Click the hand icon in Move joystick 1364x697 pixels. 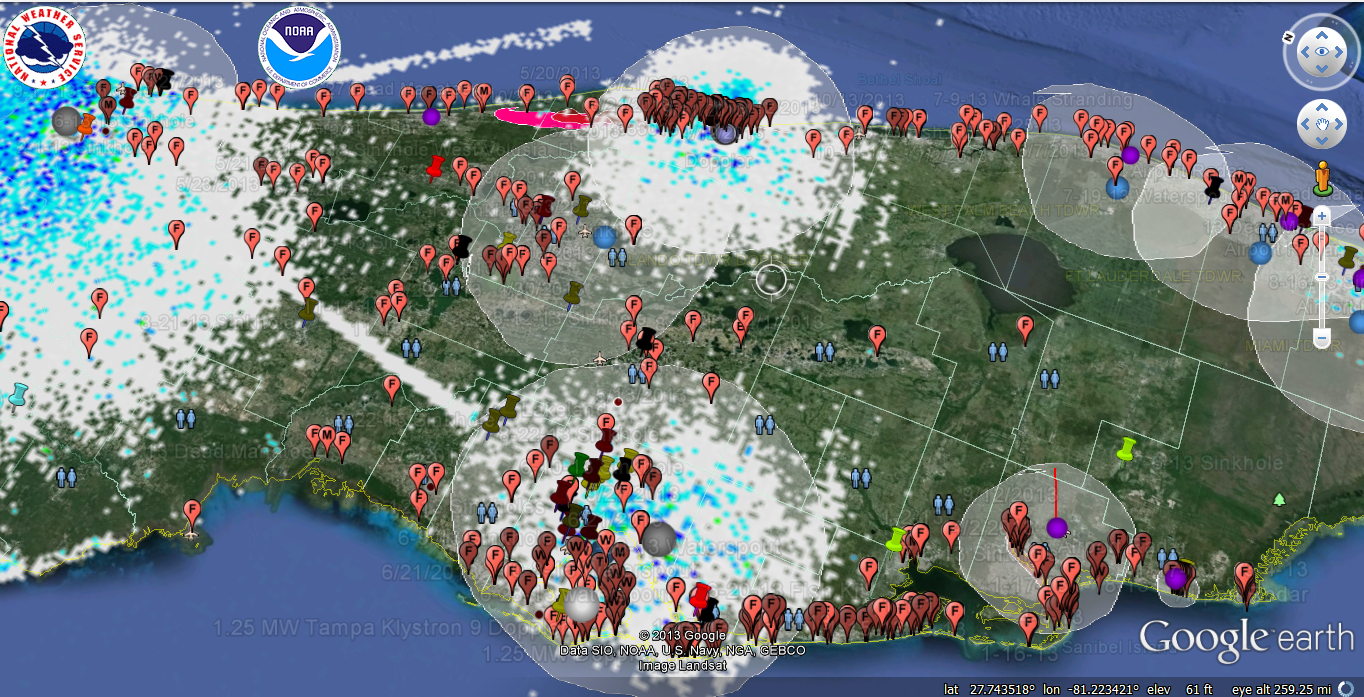[1322, 124]
